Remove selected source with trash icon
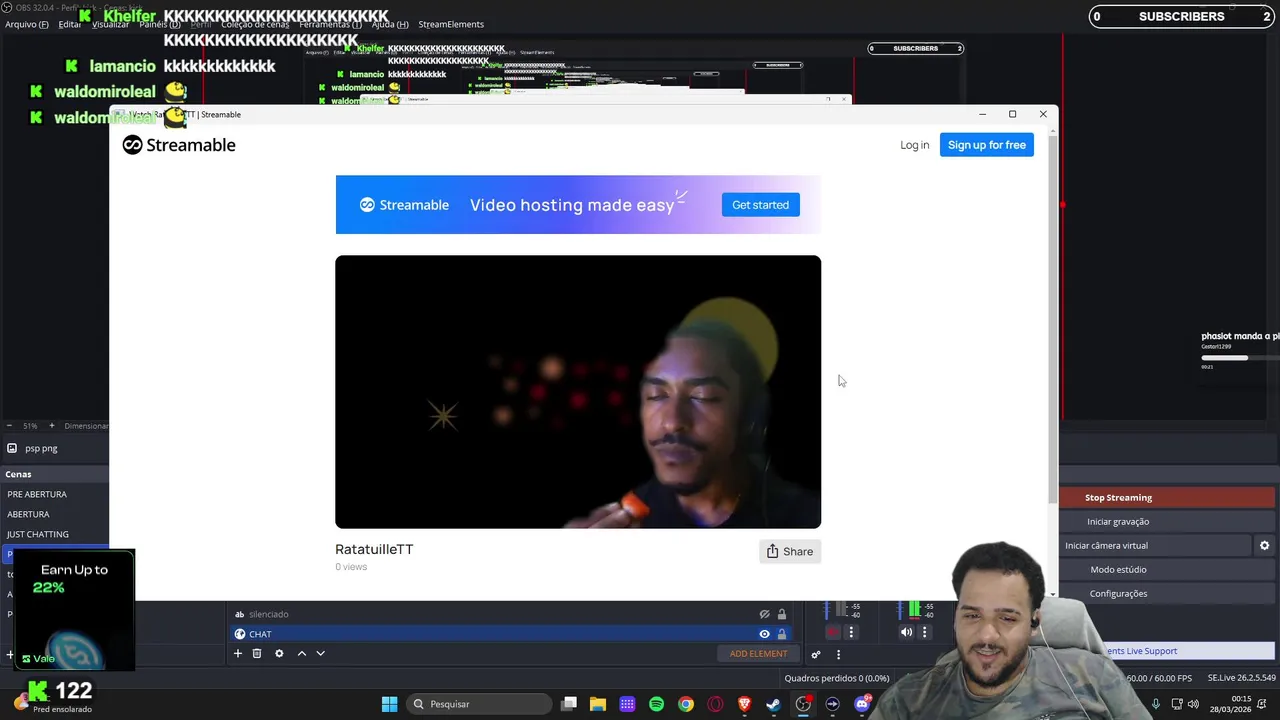This screenshot has height=720, width=1280. pyautogui.click(x=257, y=653)
